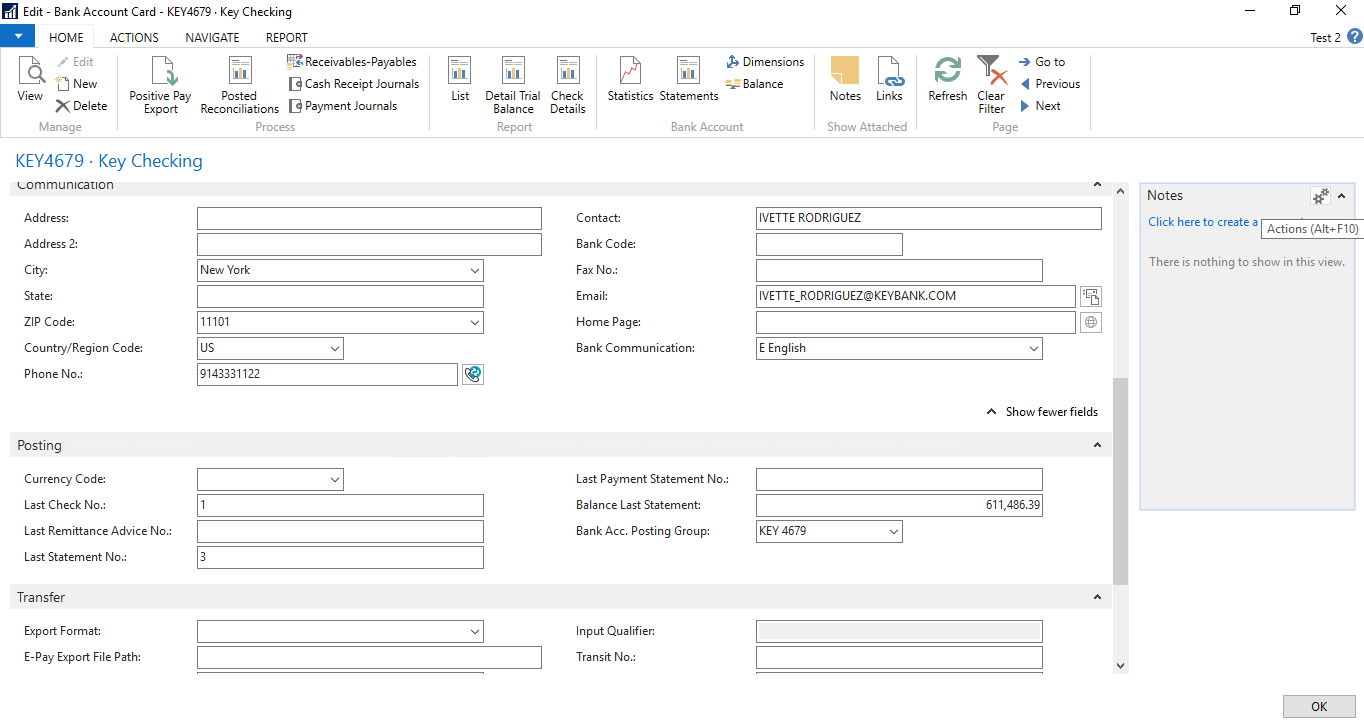Collapse the Posting section
The image size is (1364, 723).
click(x=1097, y=445)
